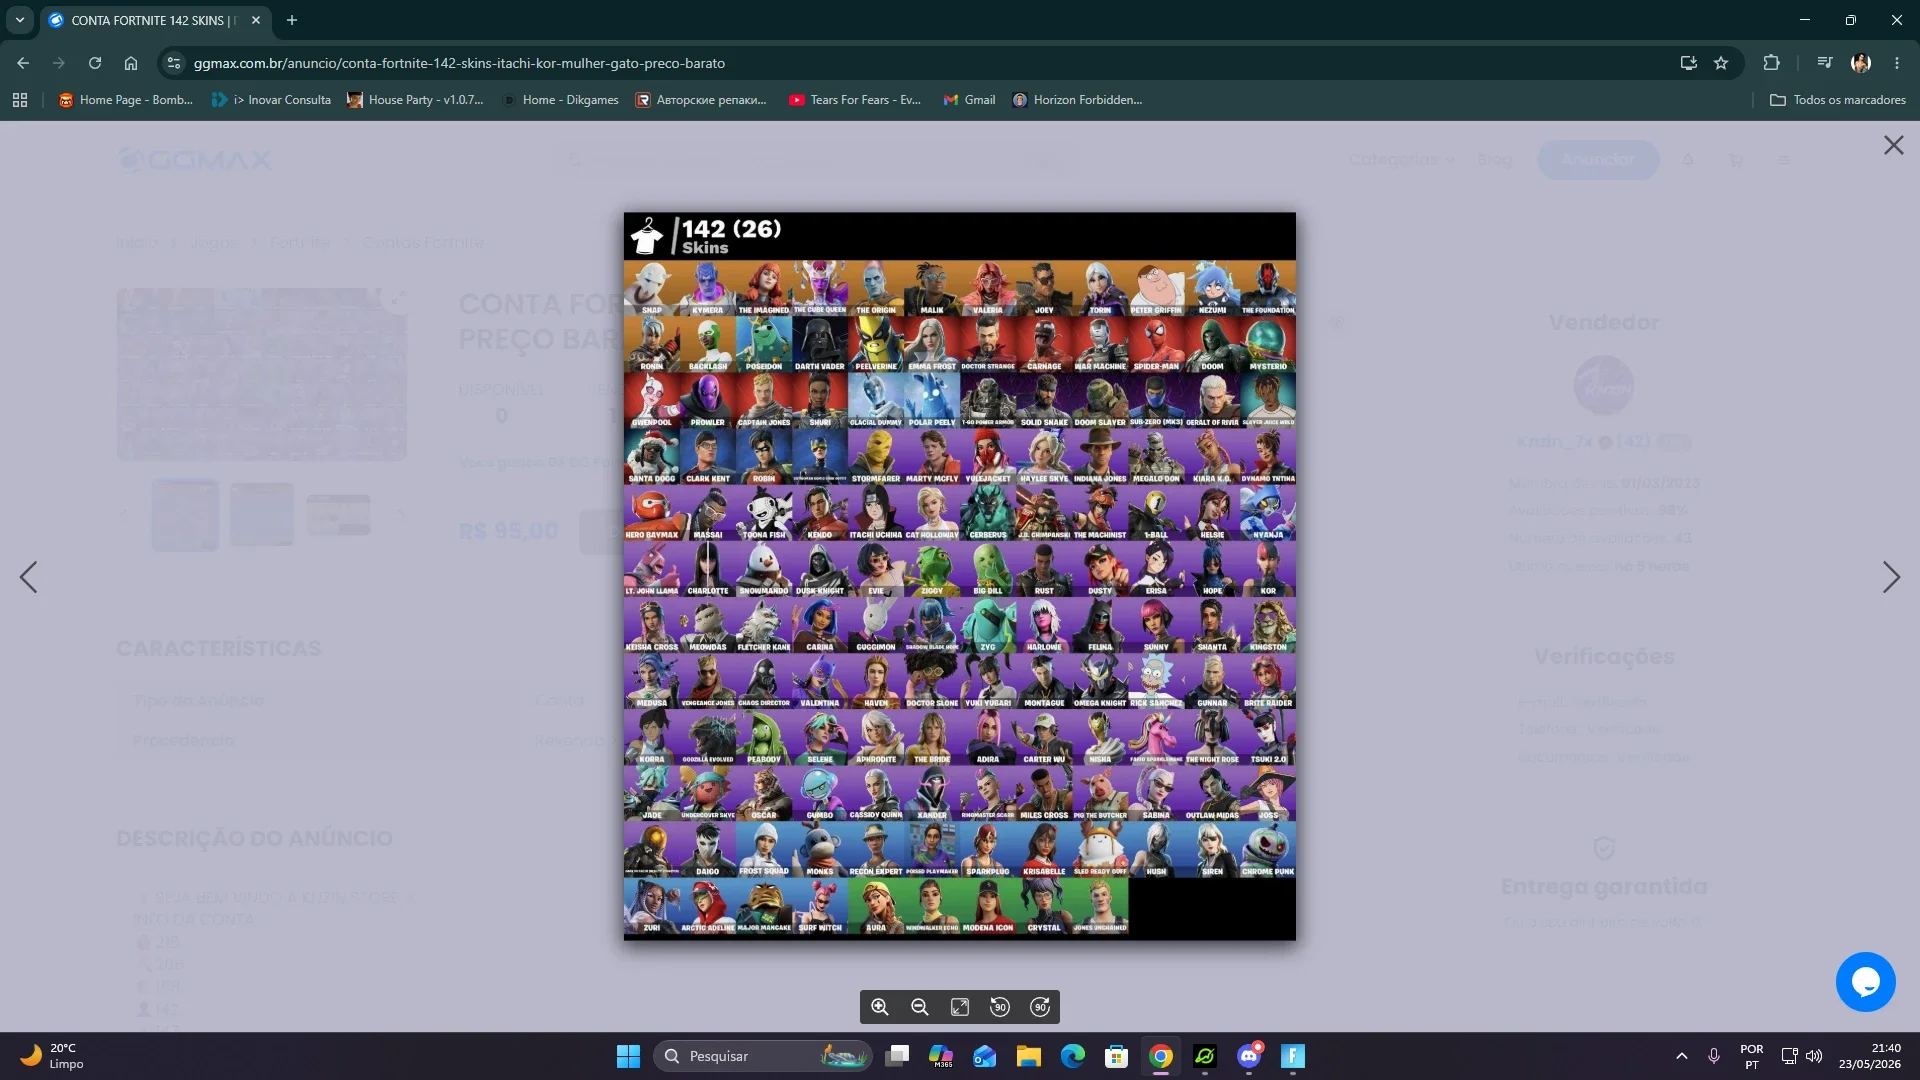The height and width of the screenshot is (1080, 1920).
Task: Open Chrome's three-dot menu
Action: 1897,63
